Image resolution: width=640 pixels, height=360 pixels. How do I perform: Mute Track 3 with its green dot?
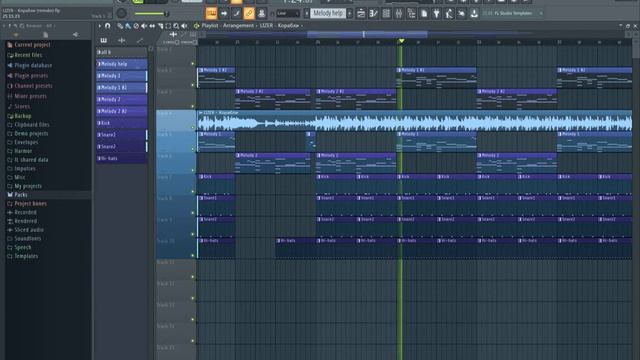click(x=193, y=106)
